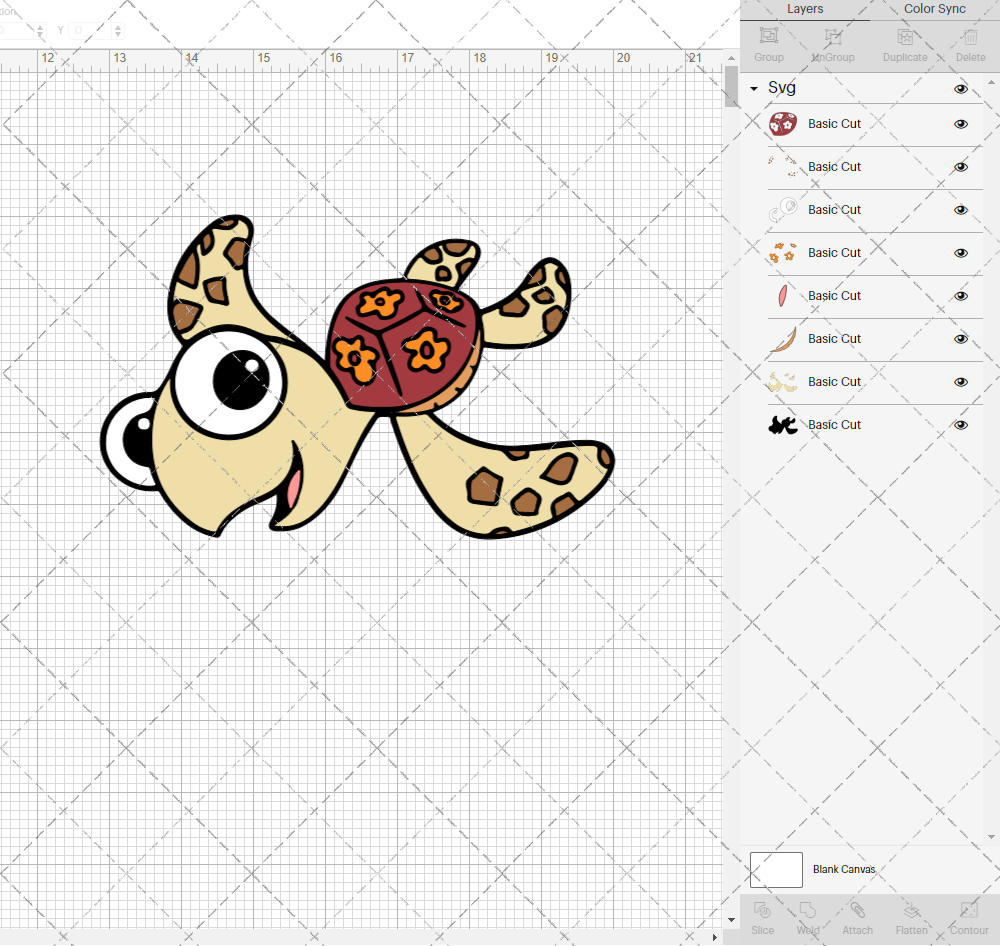Click the Delete trash icon
The height and width of the screenshot is (946, 1000).
click(x=970, y=36)
